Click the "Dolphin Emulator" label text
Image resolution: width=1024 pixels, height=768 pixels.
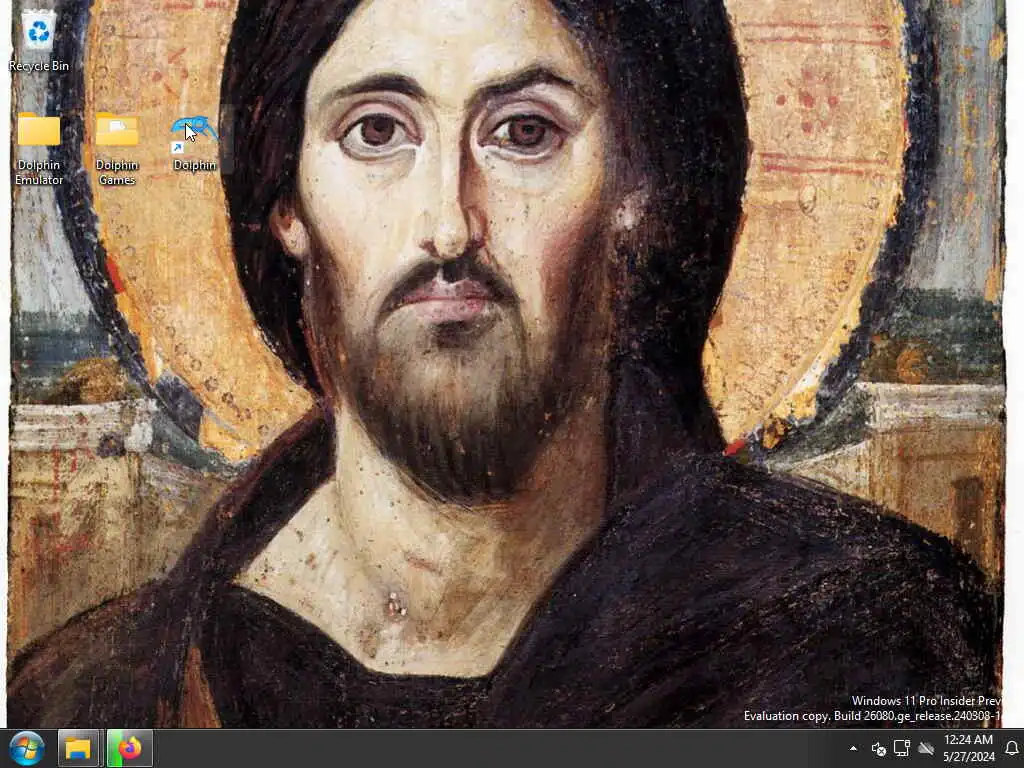(x=39, y=172)
